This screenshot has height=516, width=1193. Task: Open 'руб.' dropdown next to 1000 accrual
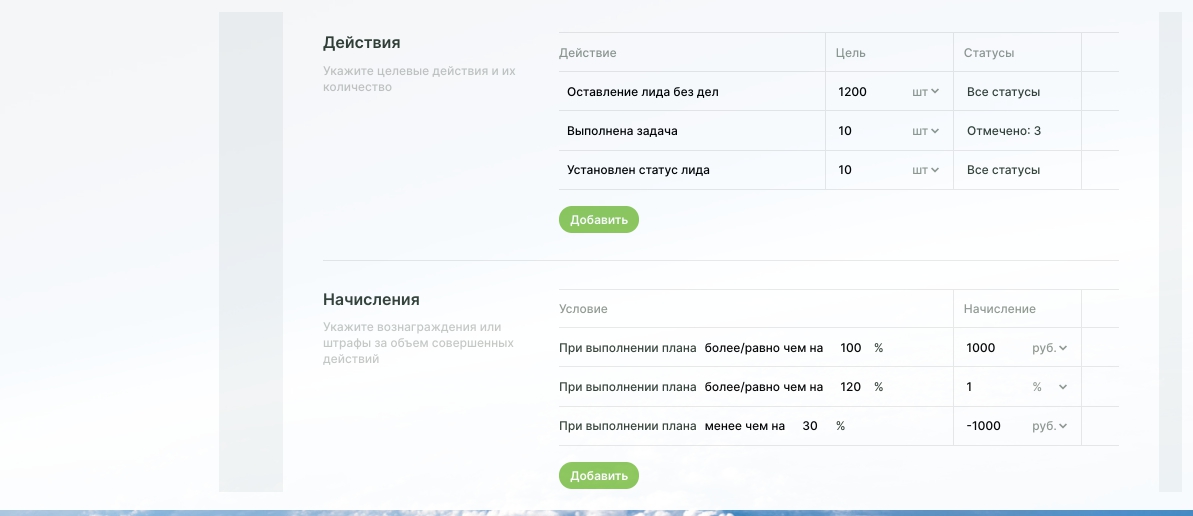(x=1049, y=348)
